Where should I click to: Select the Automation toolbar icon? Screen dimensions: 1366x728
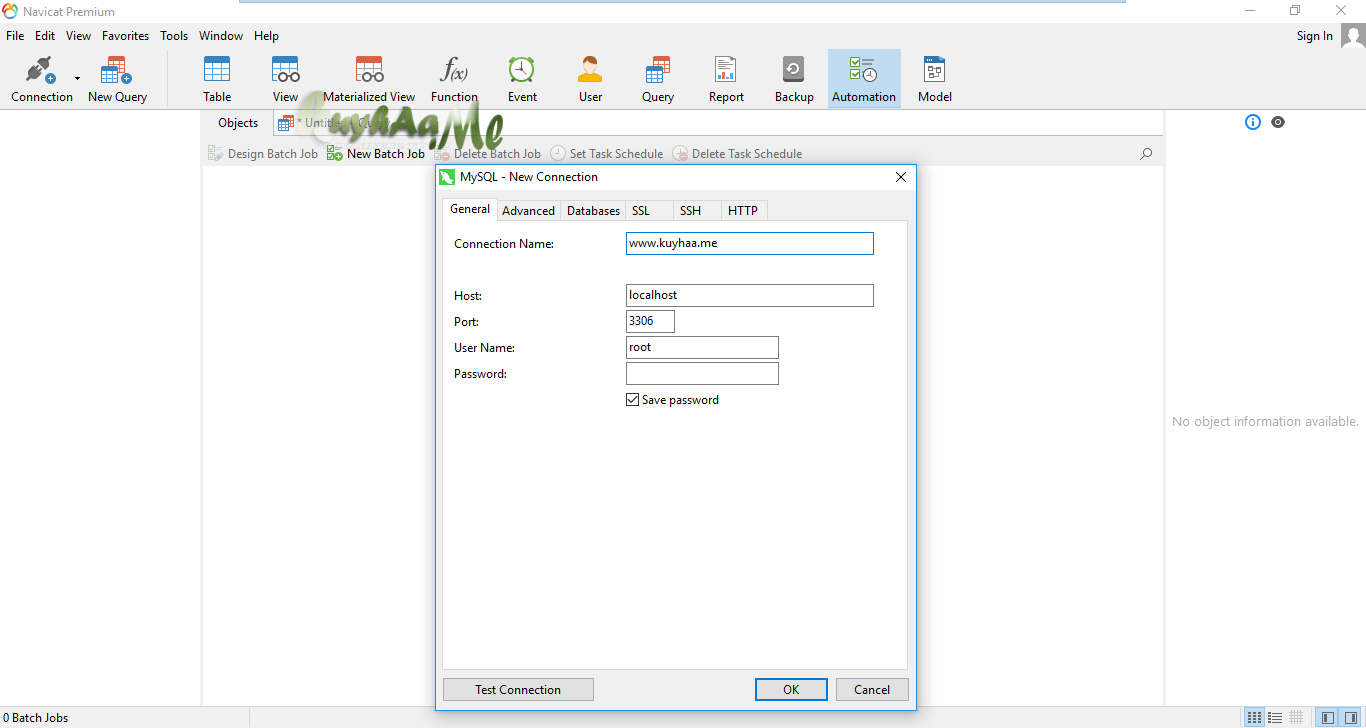coord(864,79)
